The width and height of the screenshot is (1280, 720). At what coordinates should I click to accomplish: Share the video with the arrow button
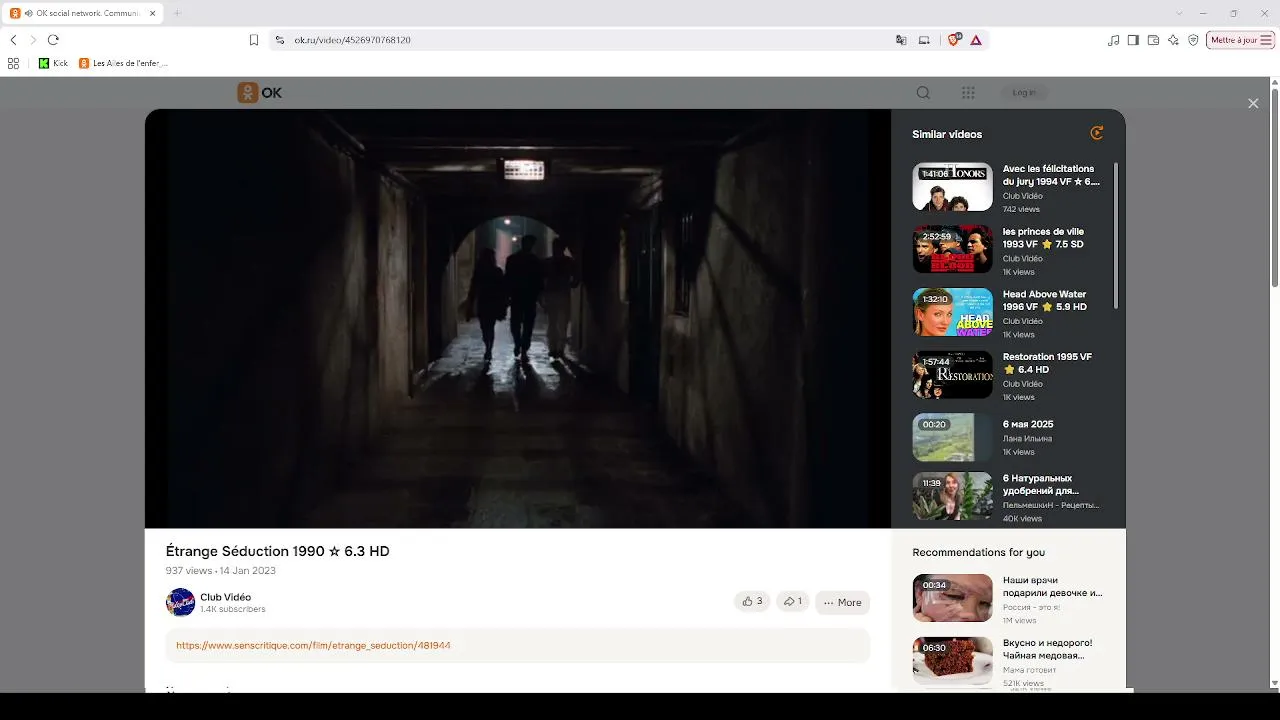click(792, 602)
